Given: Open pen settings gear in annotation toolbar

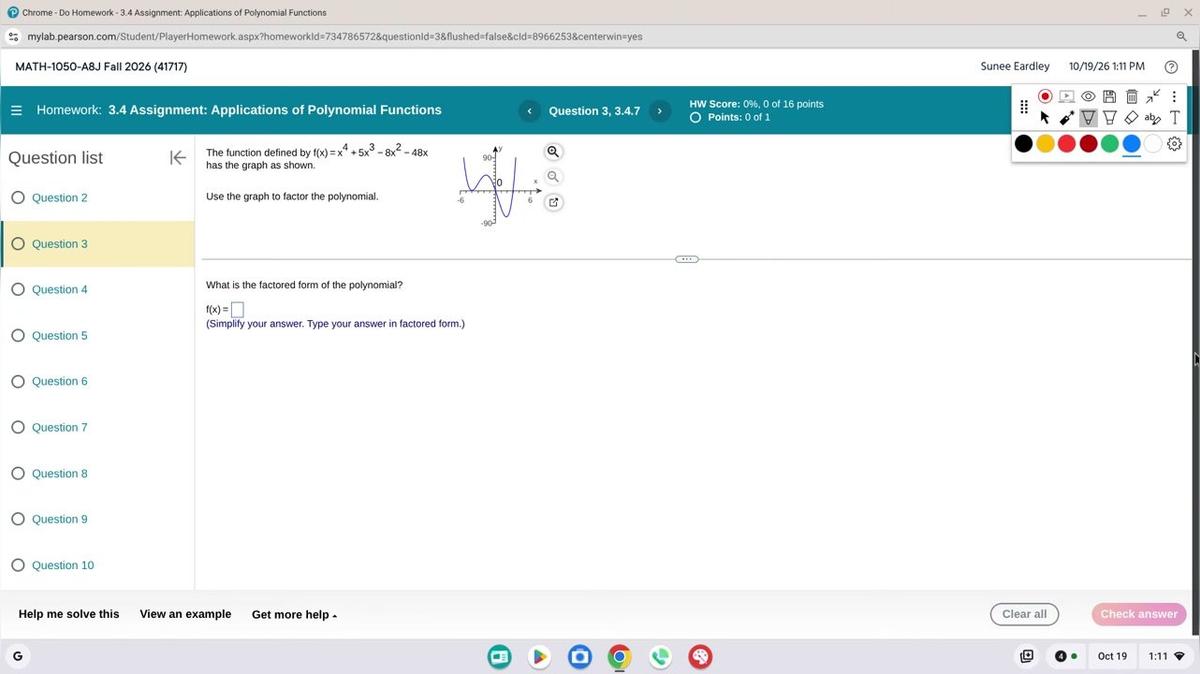Looking at the screenshot, I should [x=1175, y=144].
